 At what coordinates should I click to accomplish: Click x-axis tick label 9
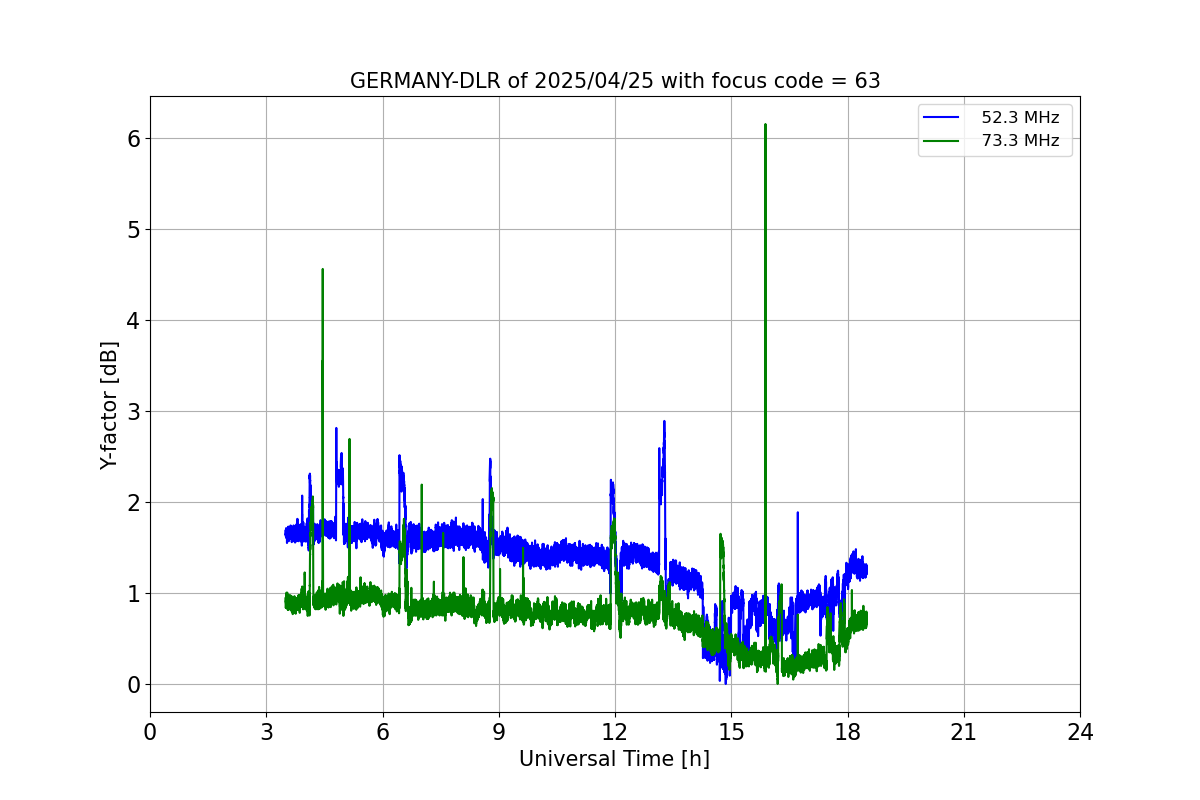coord(499,732)
